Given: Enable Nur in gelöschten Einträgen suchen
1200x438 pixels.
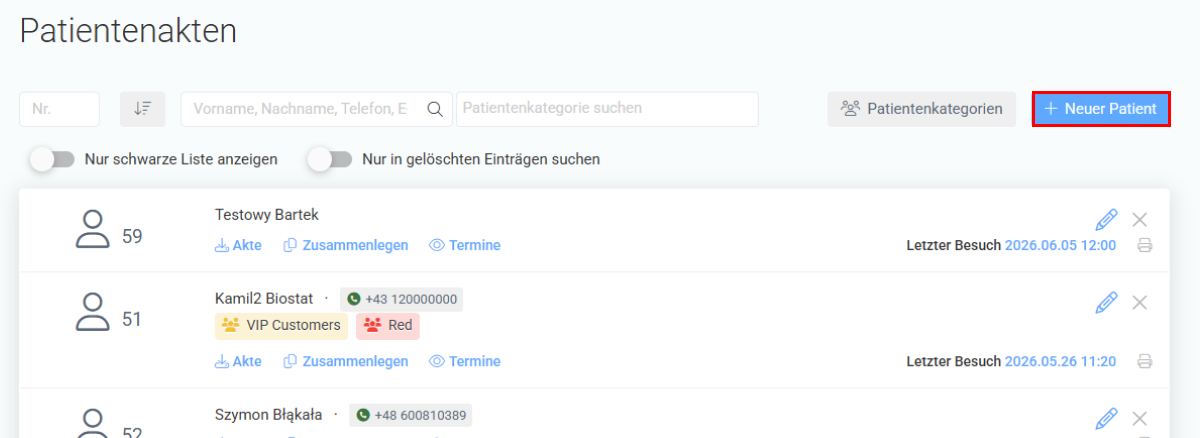Looking at the screenshot, I should coord(330,159).
